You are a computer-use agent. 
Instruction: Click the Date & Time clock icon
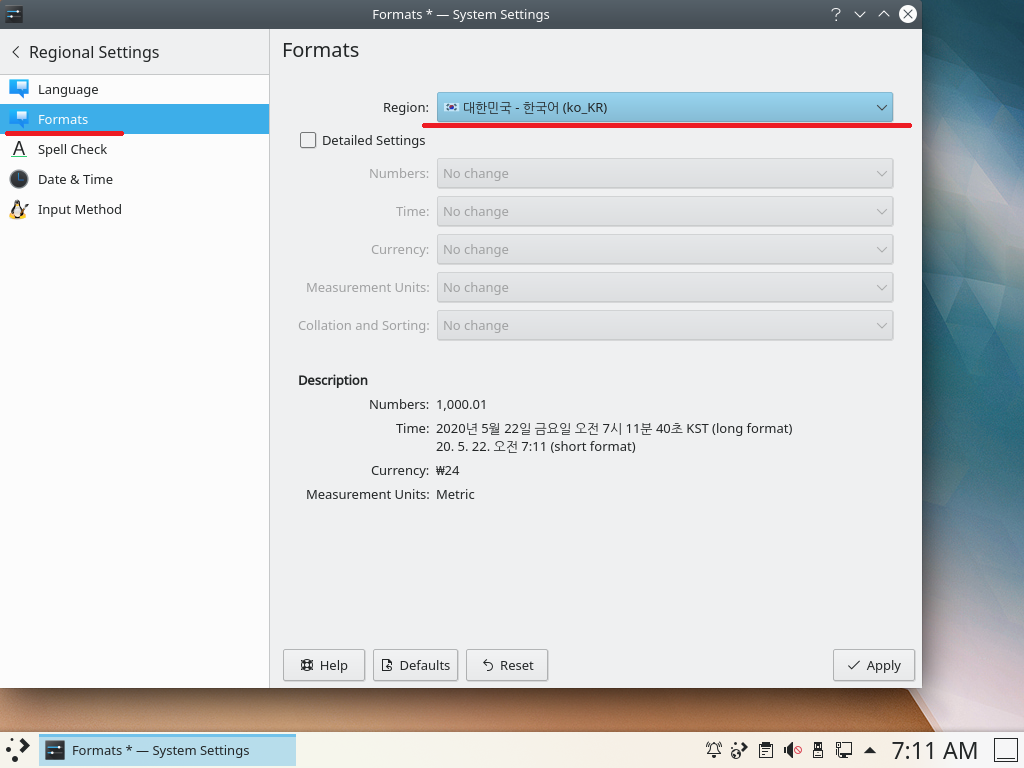[19, 179]
